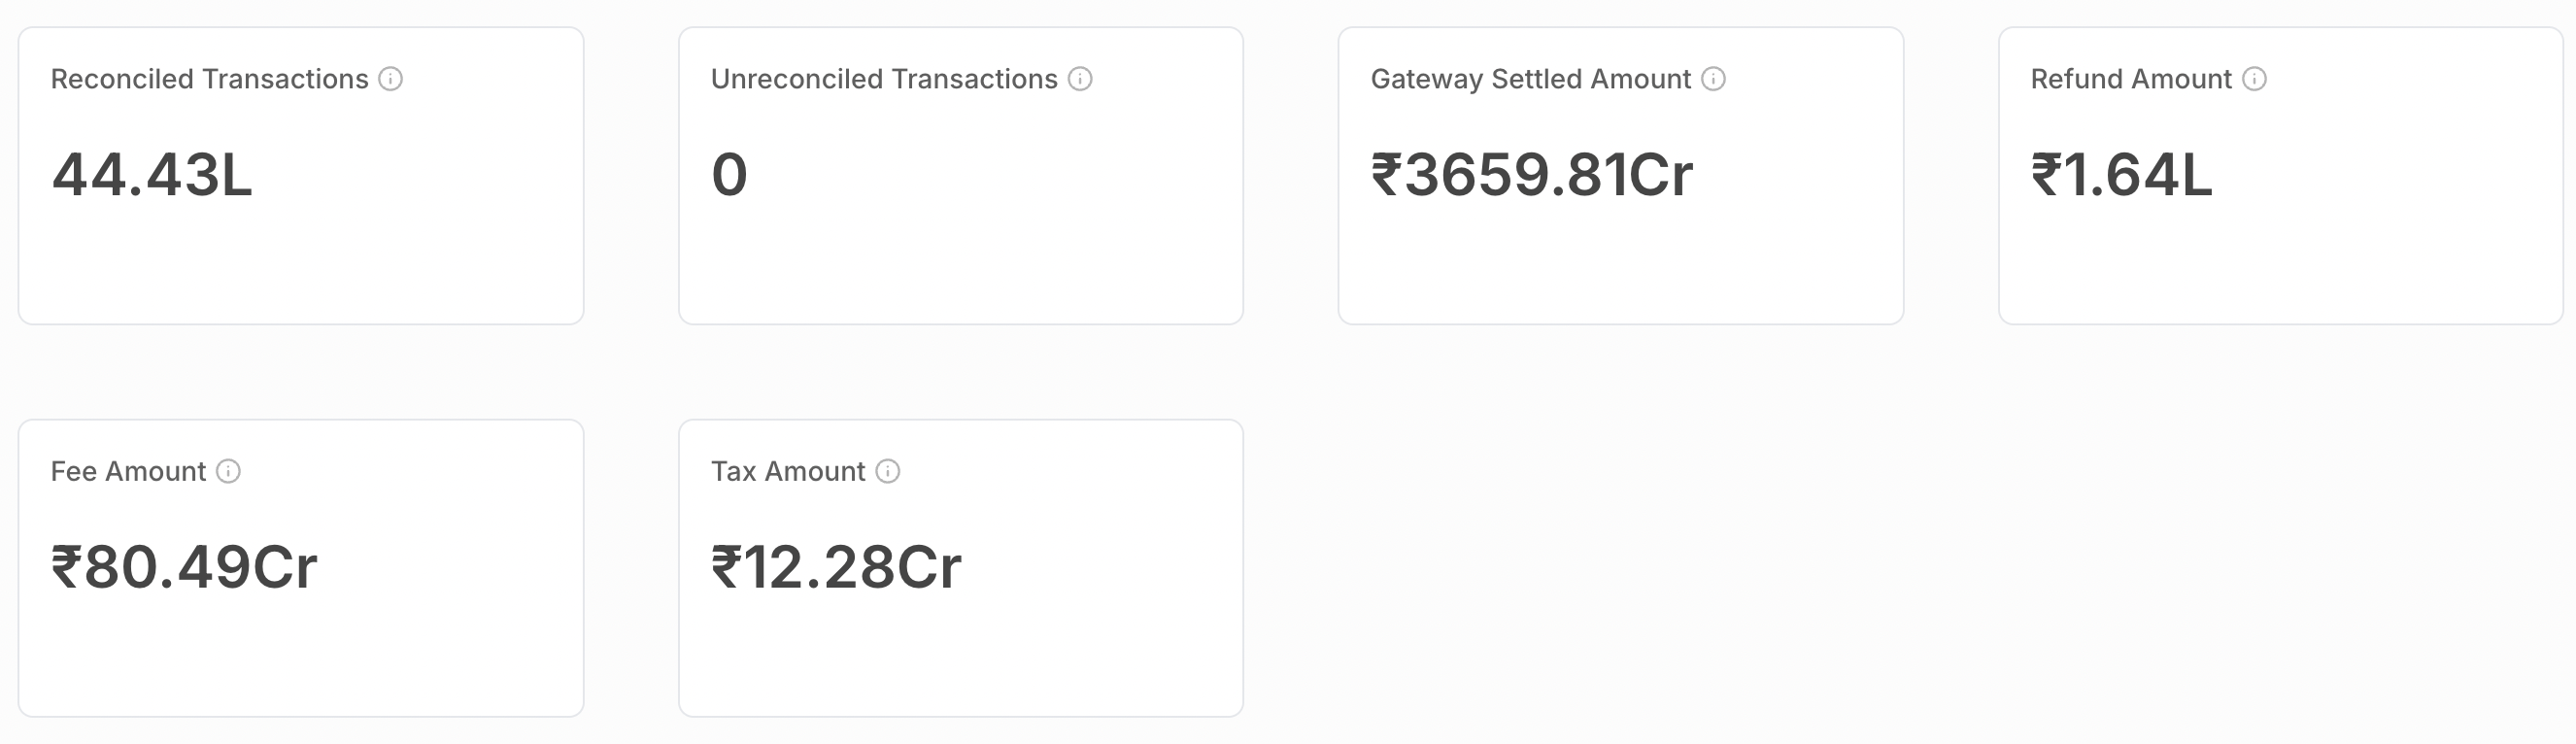The image size is (2576, 744).
Task: Click the 44.43L reconciled value
Action: point(152,175)
